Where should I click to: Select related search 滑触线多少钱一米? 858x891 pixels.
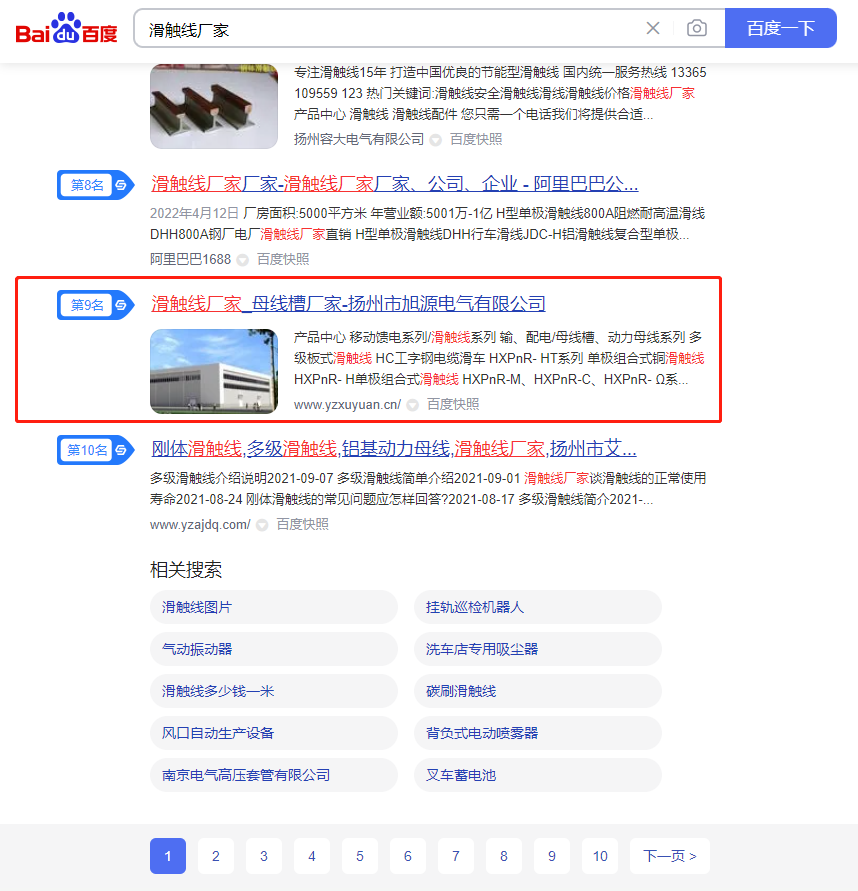pyautogui.click(x=274, y=691)
